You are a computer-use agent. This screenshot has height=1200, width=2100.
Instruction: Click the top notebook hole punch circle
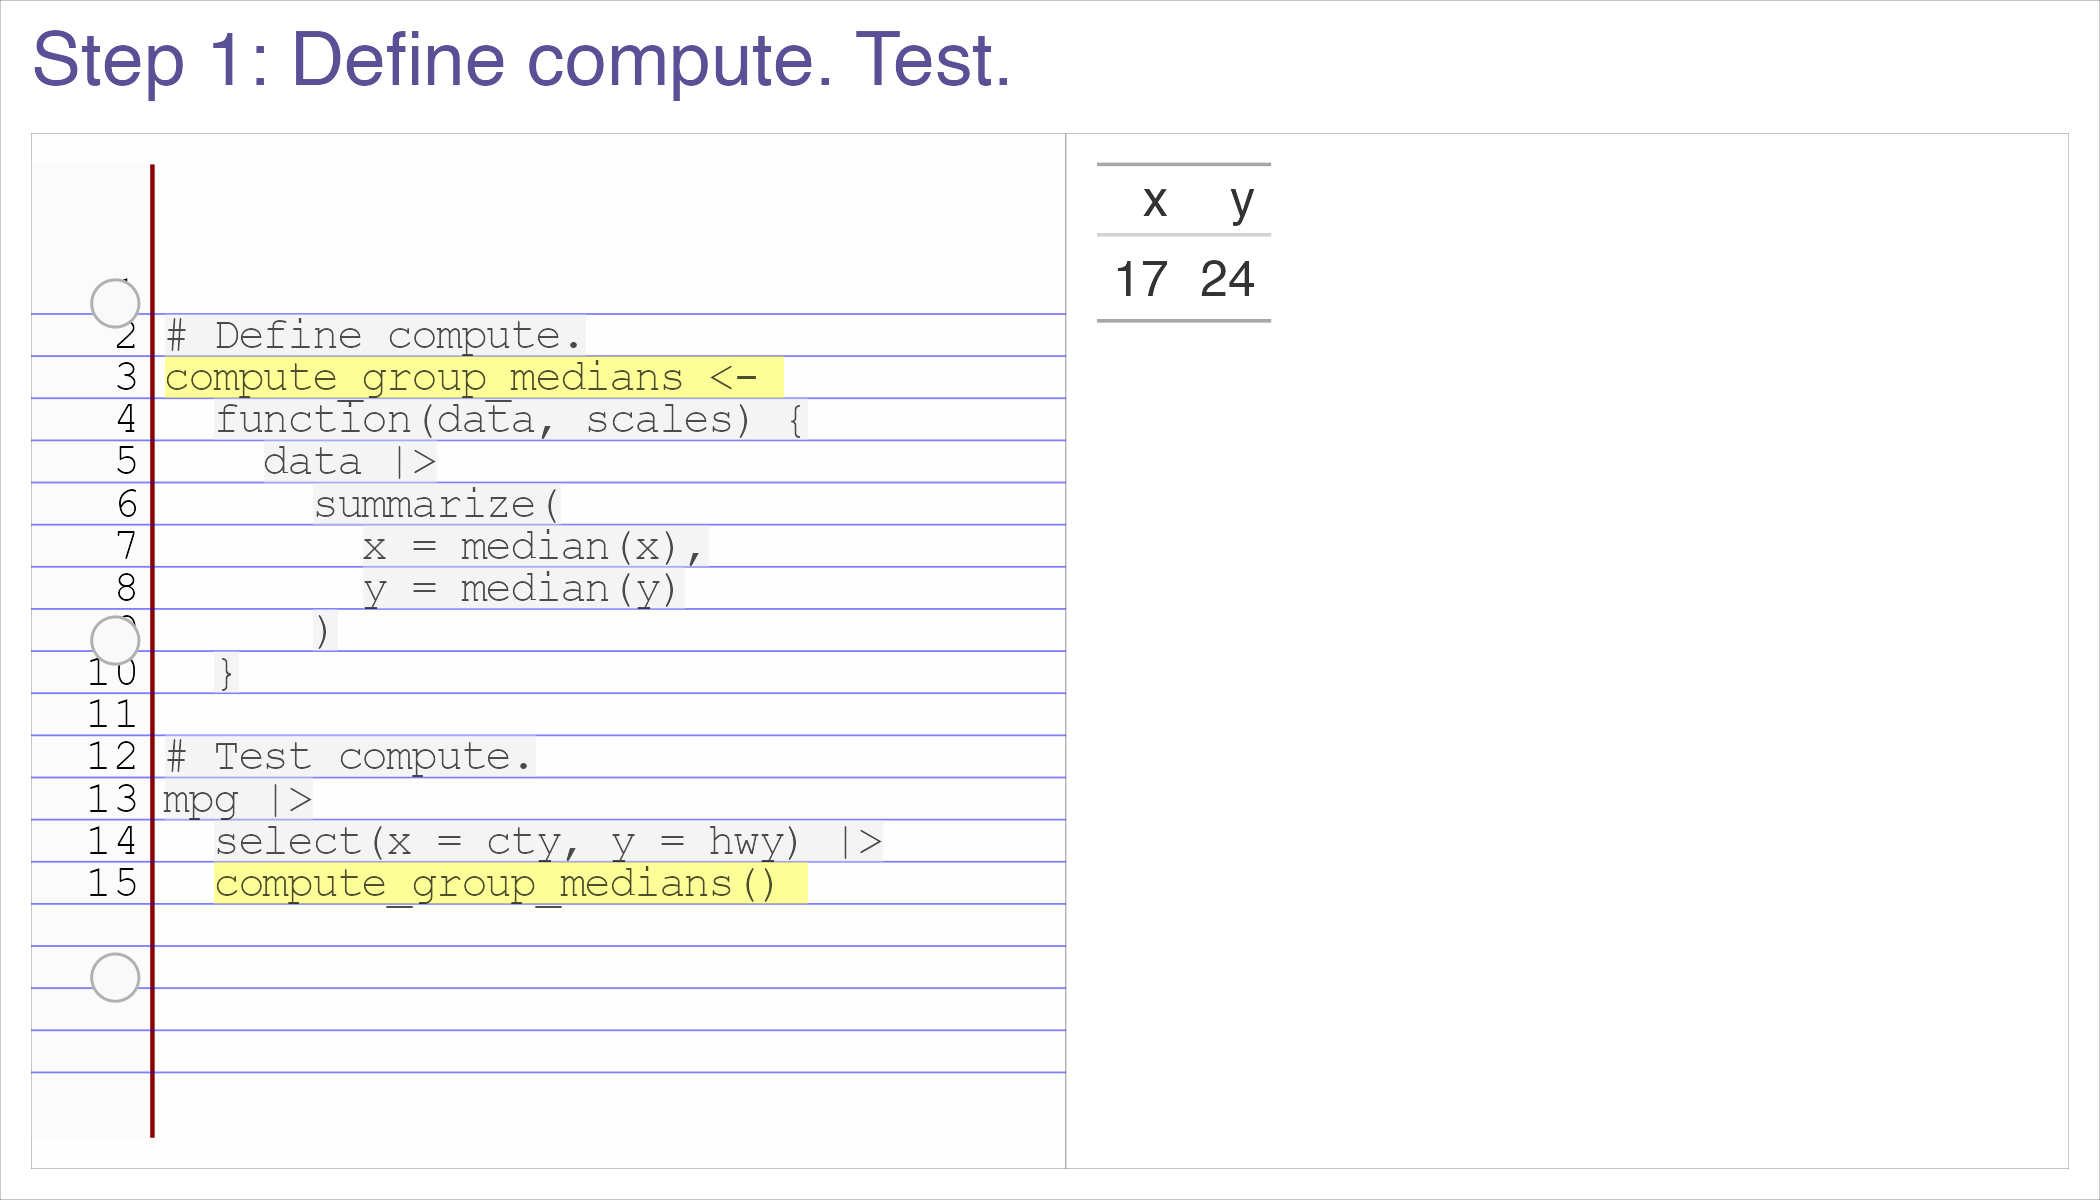coord(115,303)
